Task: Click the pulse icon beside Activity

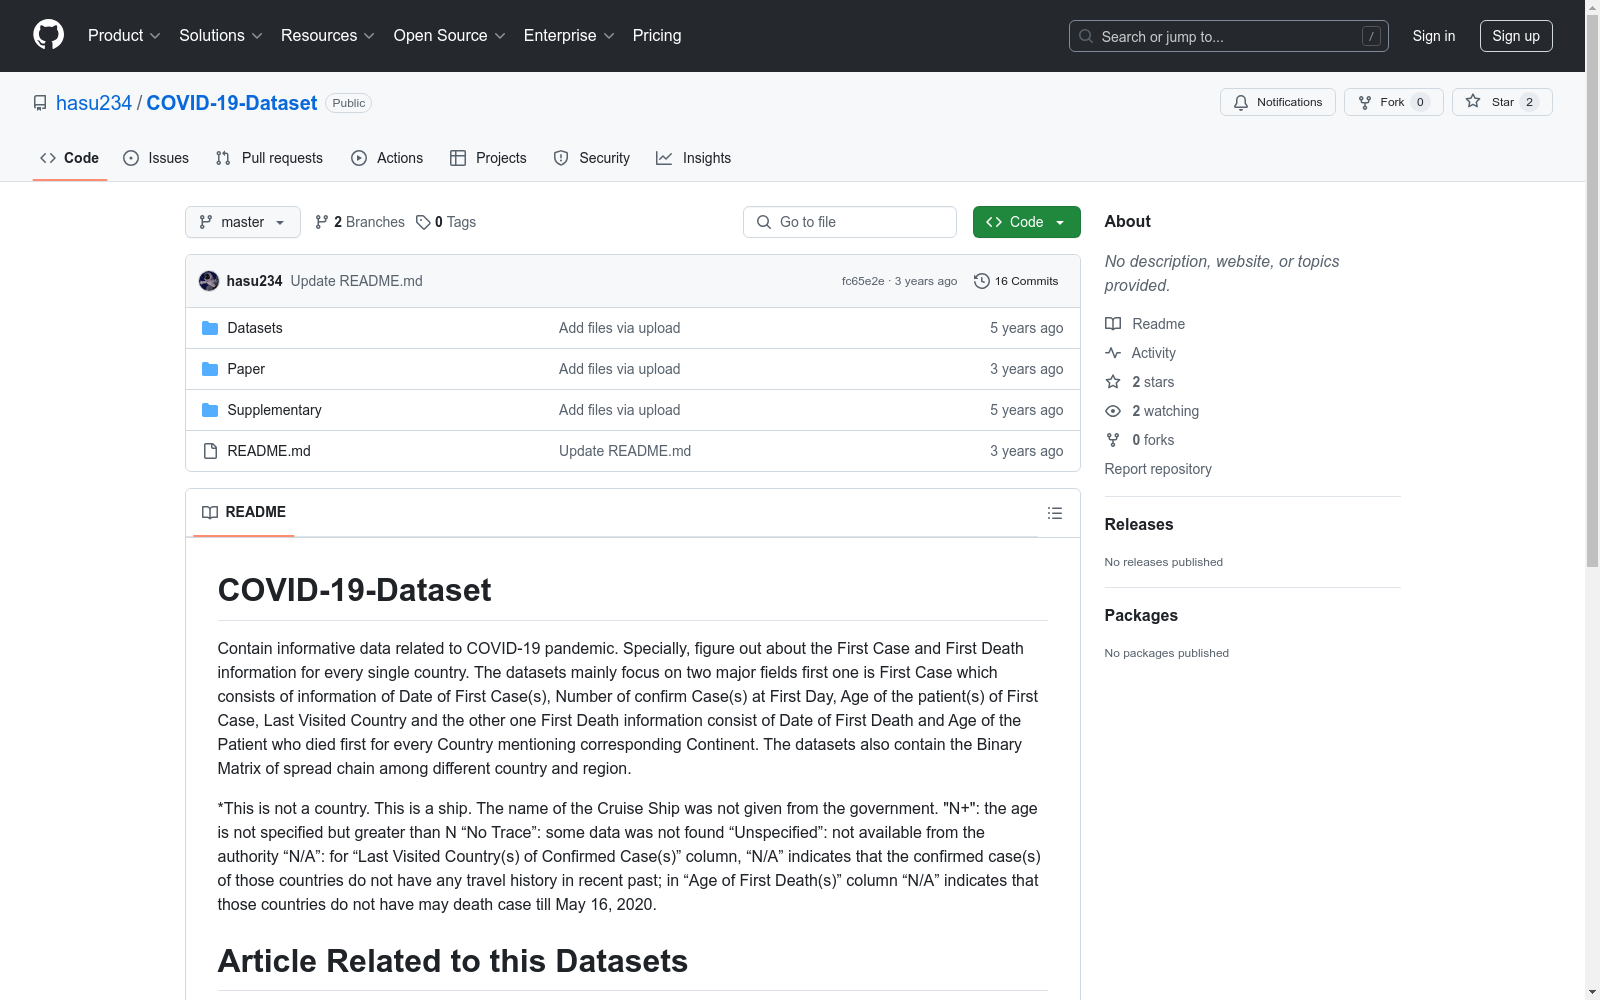Action: pos(1113,353)
